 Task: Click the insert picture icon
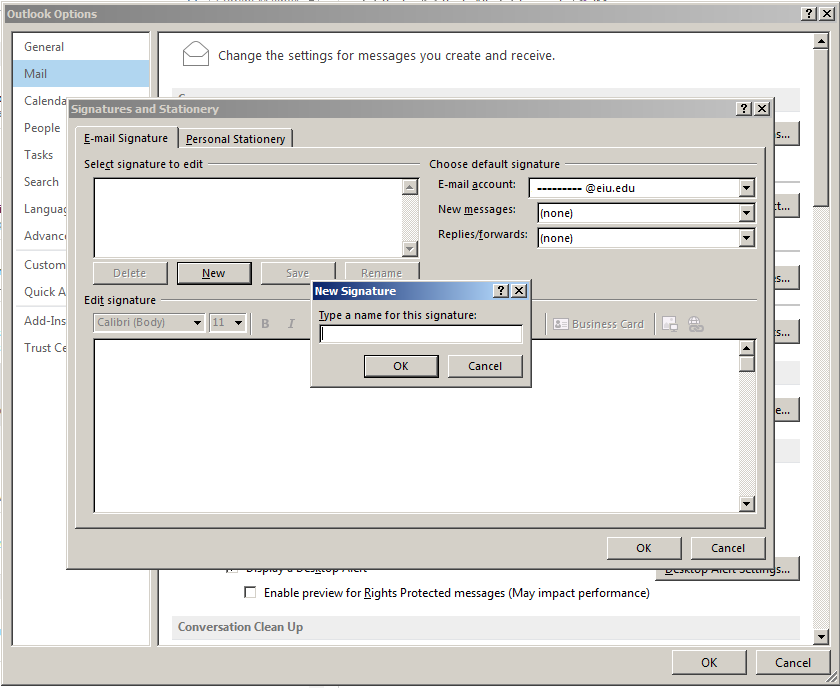(670, 324)
